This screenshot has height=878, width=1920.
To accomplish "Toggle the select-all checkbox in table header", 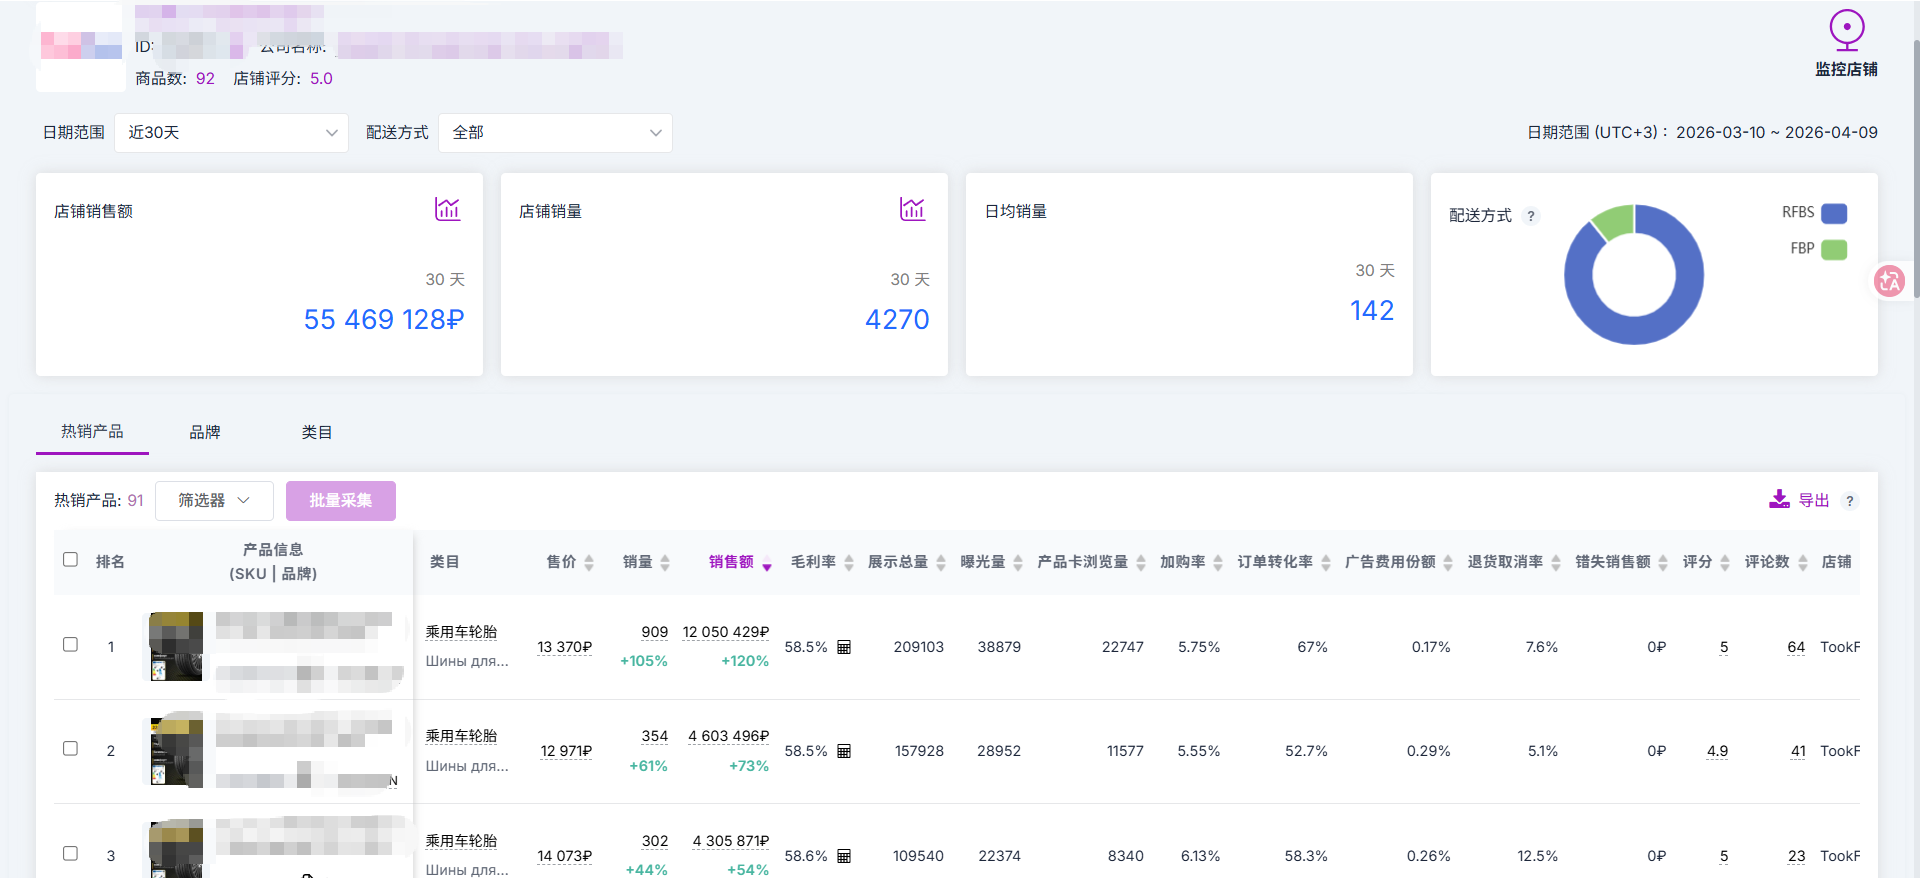I will (70, 560).
